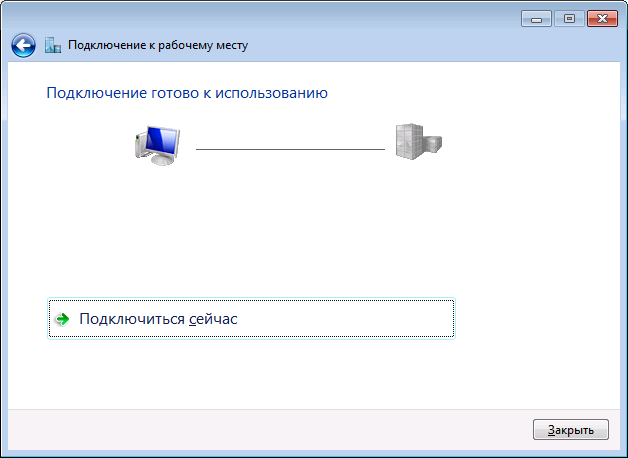This screenshot has width=628, height=458.
Task: Click the Закрыть button
Action: [x=571, y=430]
